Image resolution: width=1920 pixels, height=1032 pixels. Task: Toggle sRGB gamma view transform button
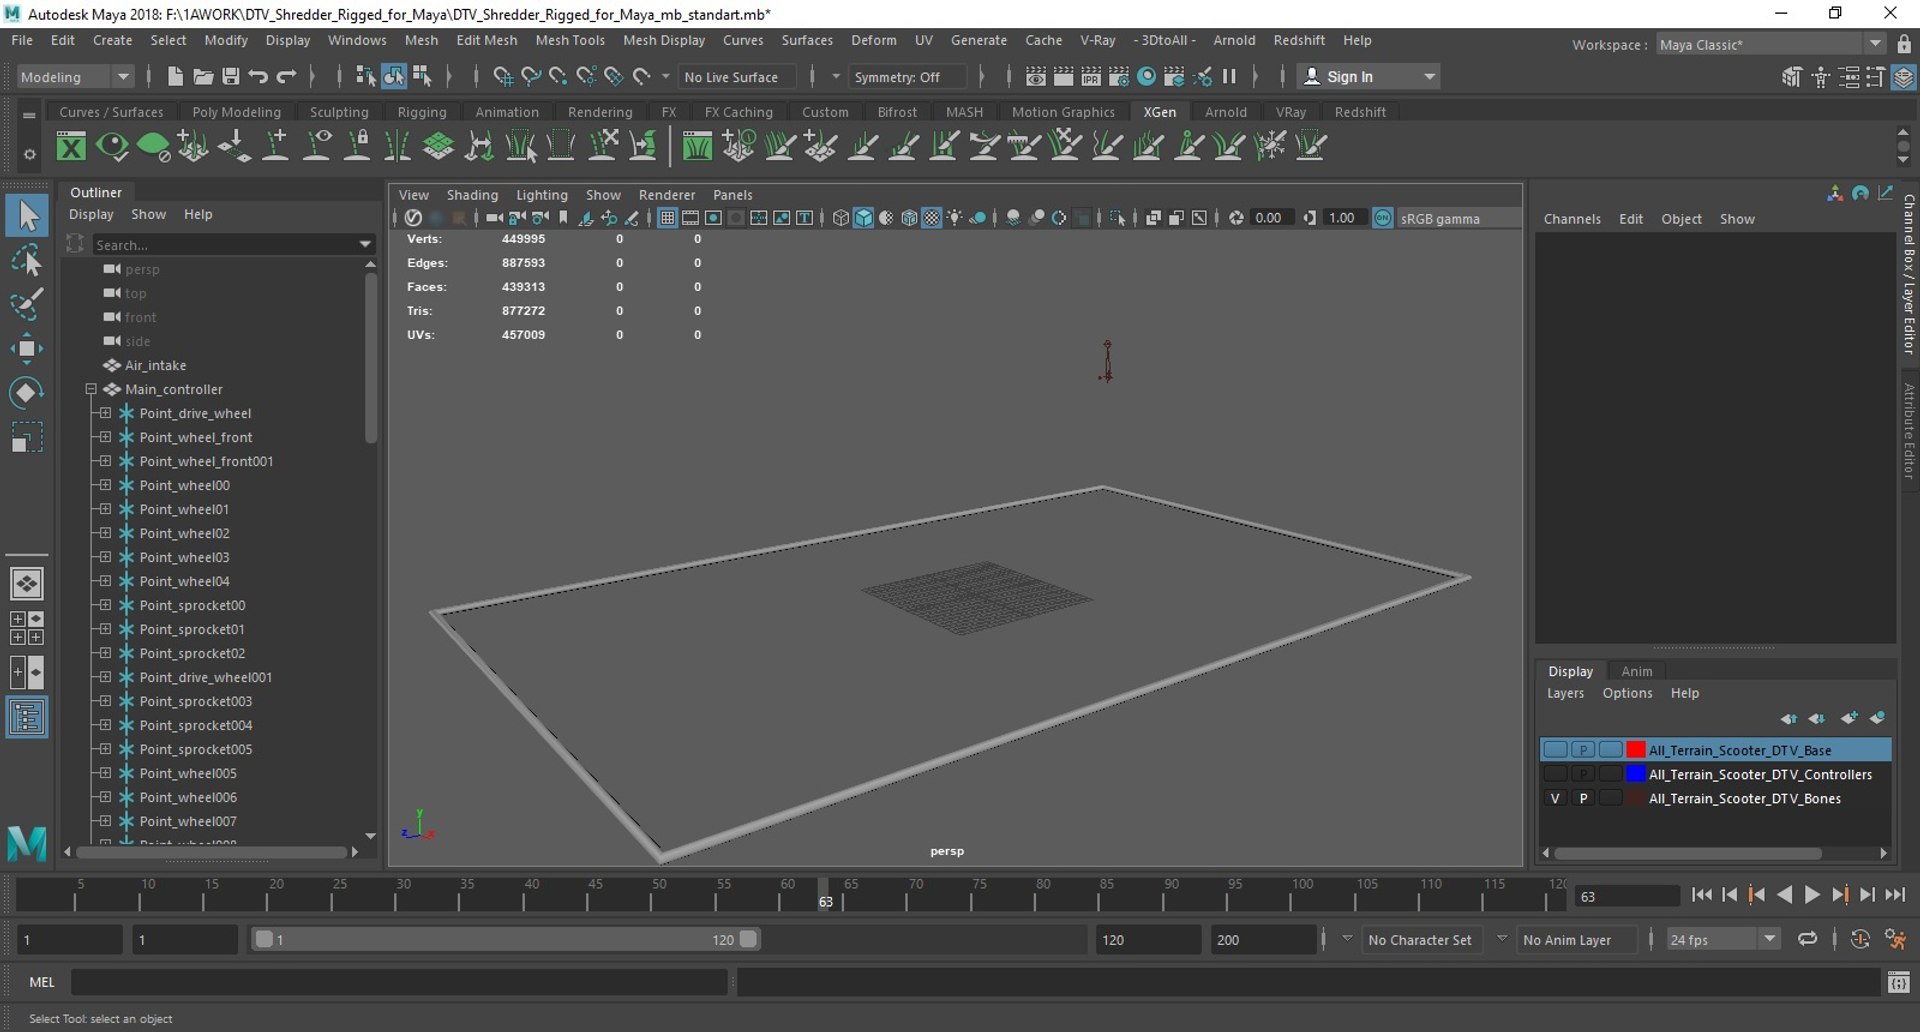1382,218
